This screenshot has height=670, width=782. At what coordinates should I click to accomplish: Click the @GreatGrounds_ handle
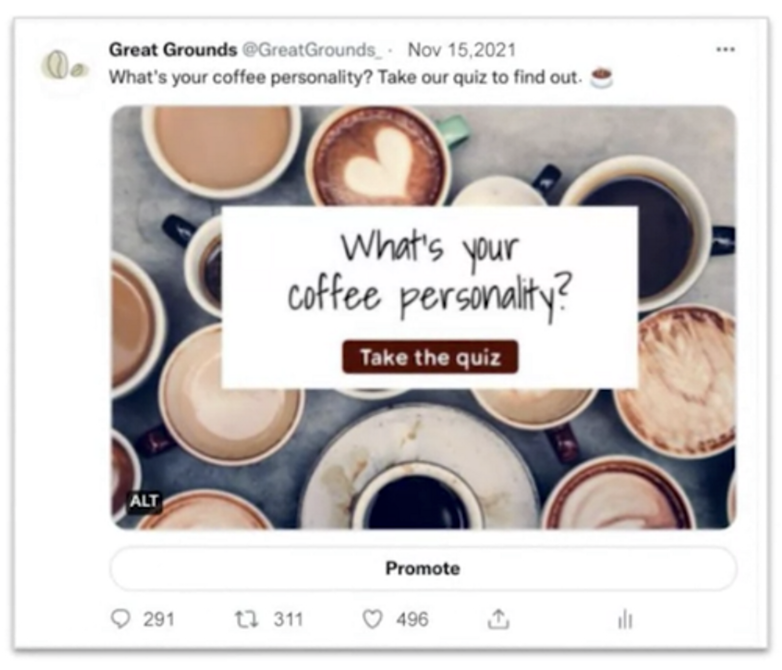[x=312, y=50]
